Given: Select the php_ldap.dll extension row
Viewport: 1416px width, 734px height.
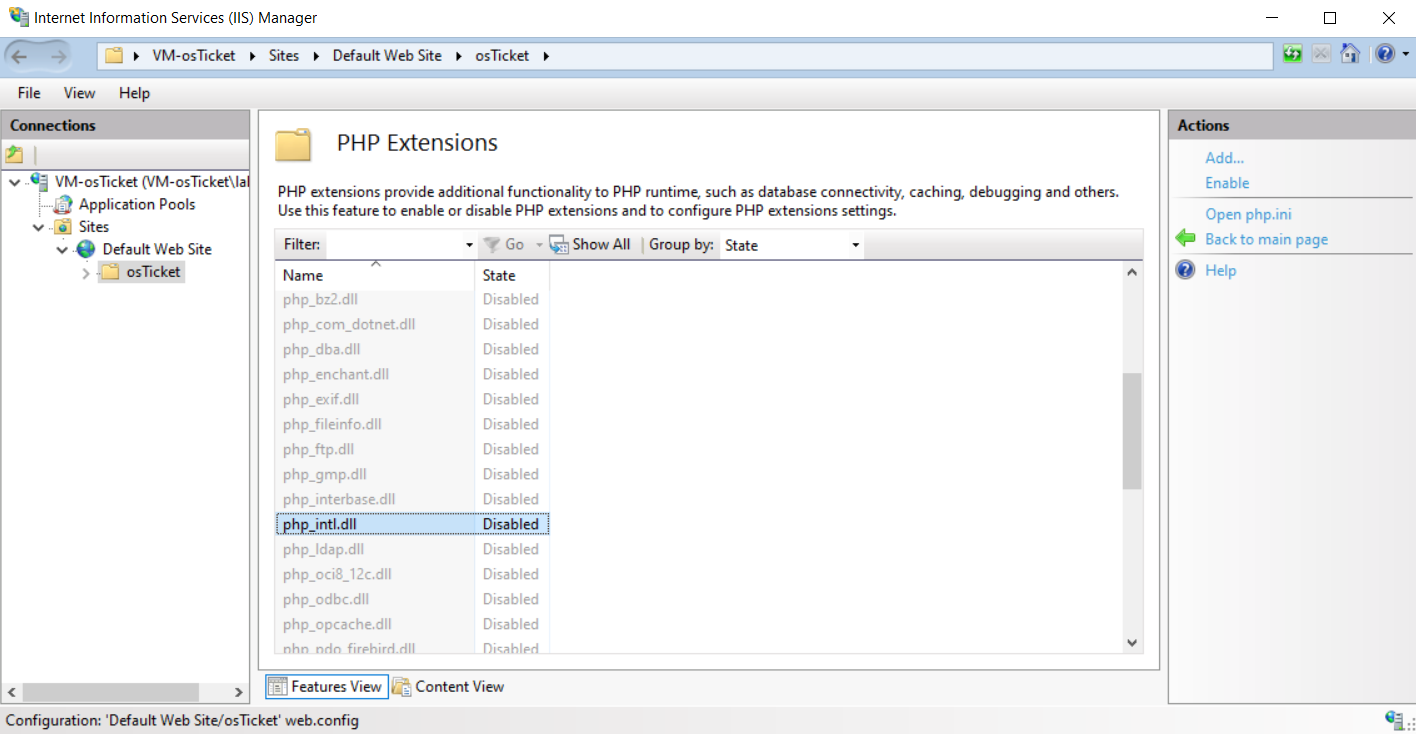Looking at the screenshot, I should (x=412, y=549).
